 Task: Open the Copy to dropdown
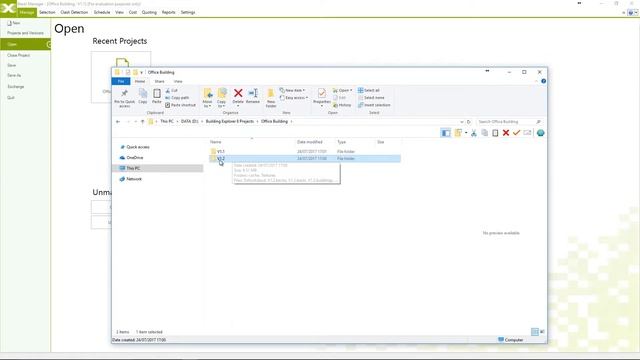pyautogui.click(x=222, y=98)
